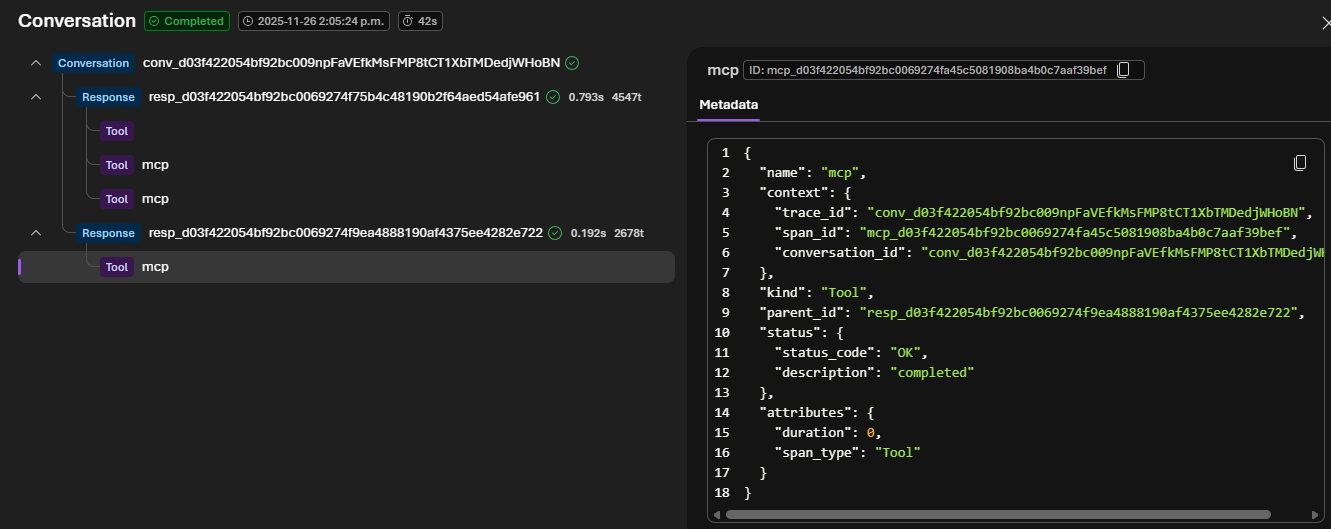Click the "trace_id" line in the JSON
This screenshot has width=1331, height=529.
click(x=1043, y=212)
